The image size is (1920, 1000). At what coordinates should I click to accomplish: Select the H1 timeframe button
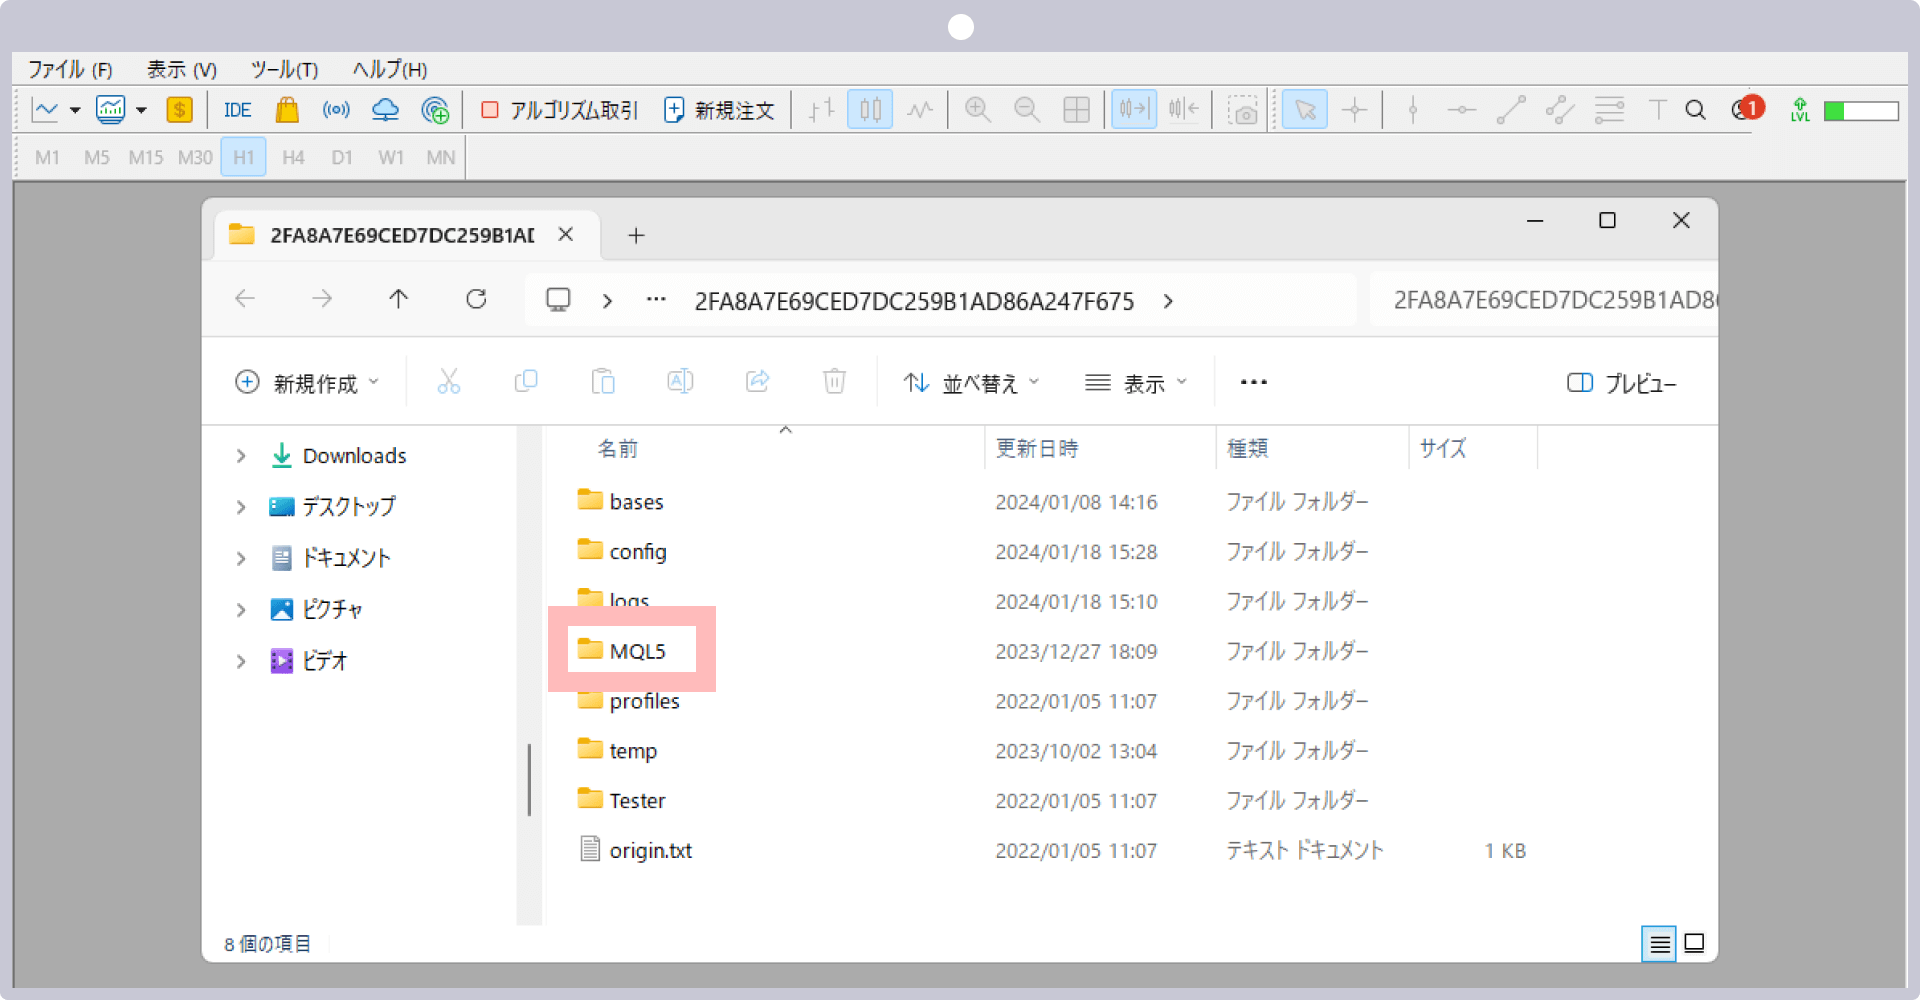click(244, 157)
